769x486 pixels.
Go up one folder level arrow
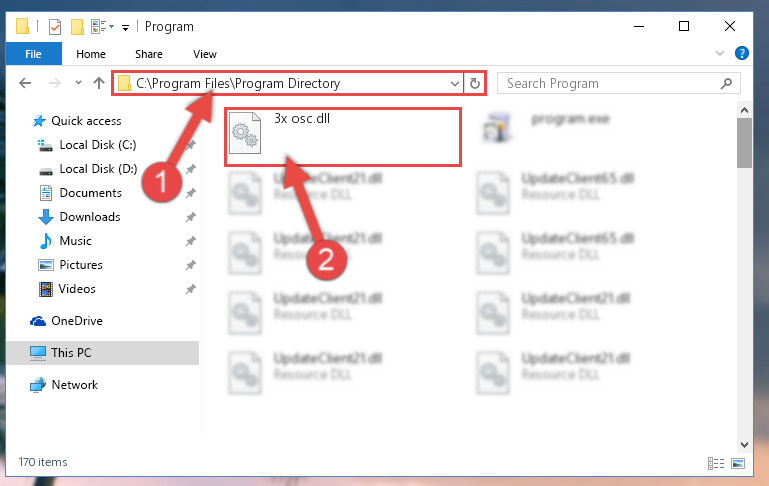click(99, 83)
